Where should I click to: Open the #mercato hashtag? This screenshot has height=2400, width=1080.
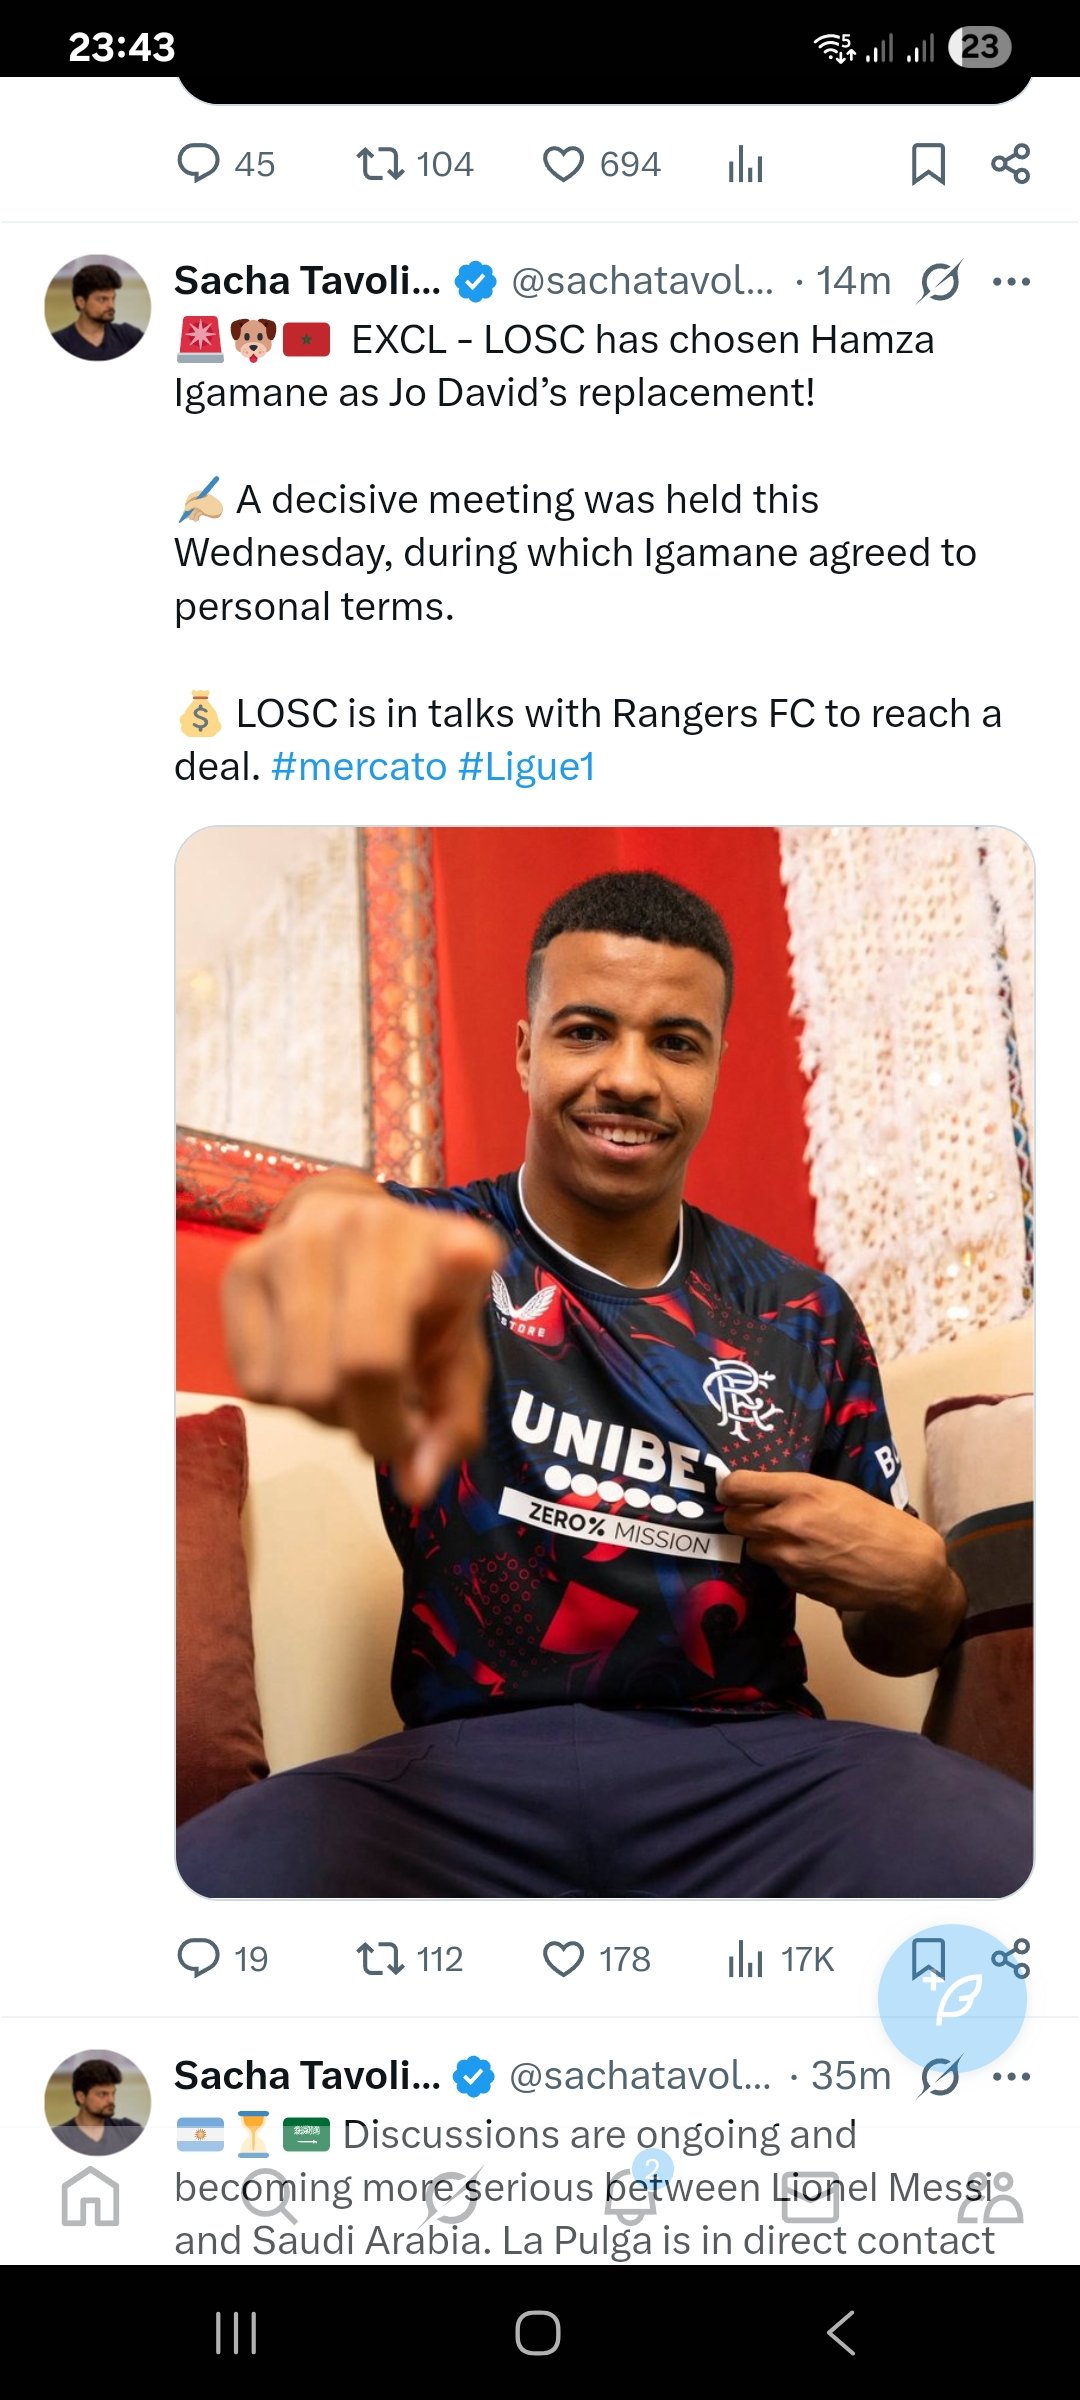[359, 767]
